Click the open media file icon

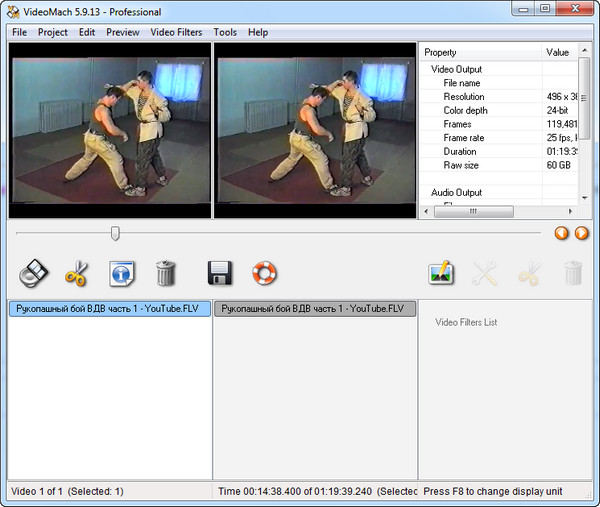(x=33, y=272)
